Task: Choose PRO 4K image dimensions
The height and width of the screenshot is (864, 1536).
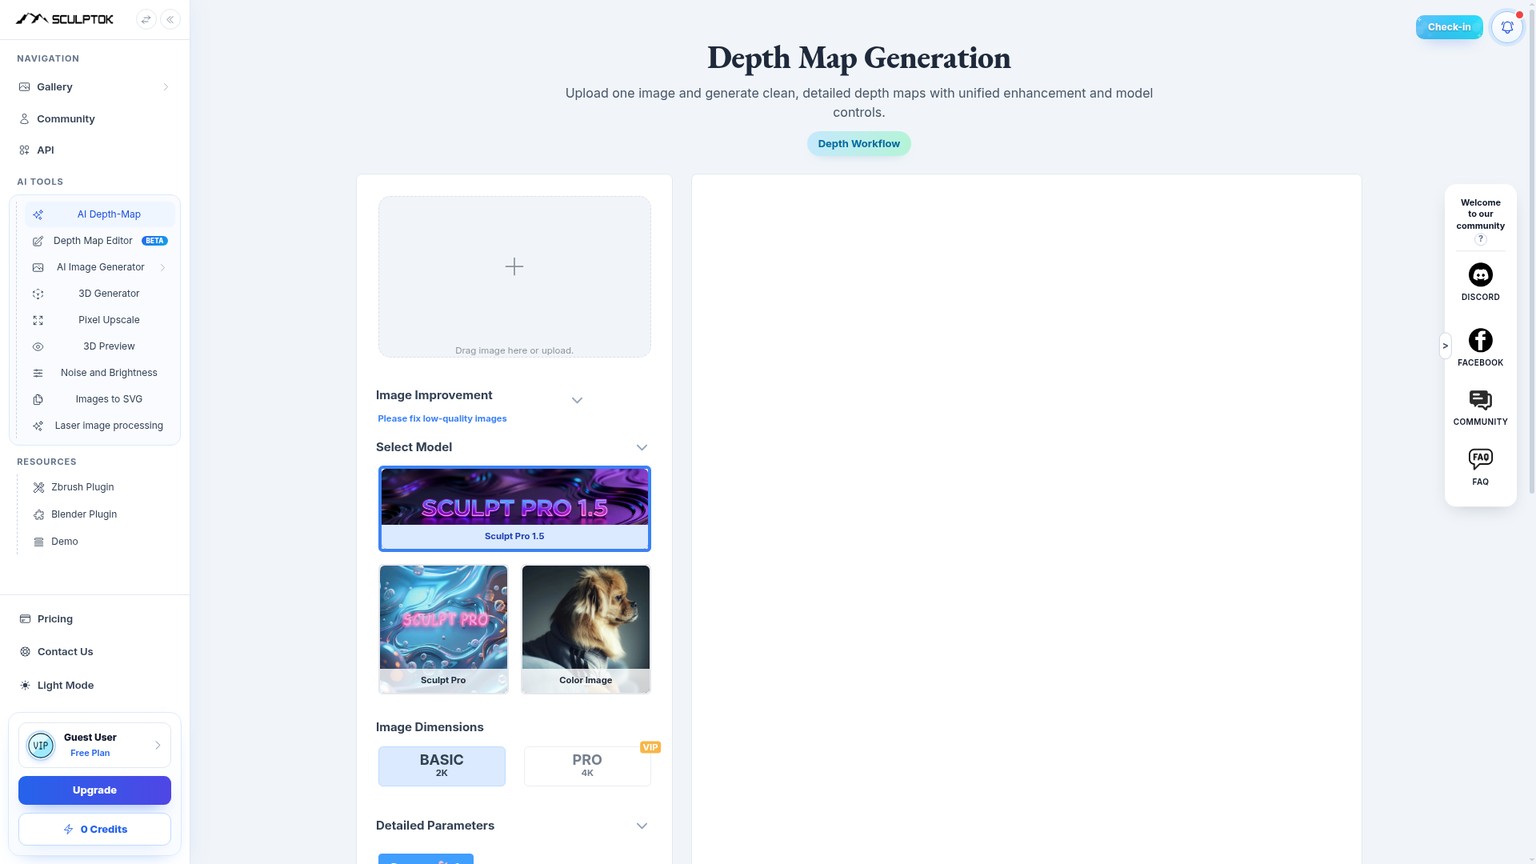Action: 587,766
